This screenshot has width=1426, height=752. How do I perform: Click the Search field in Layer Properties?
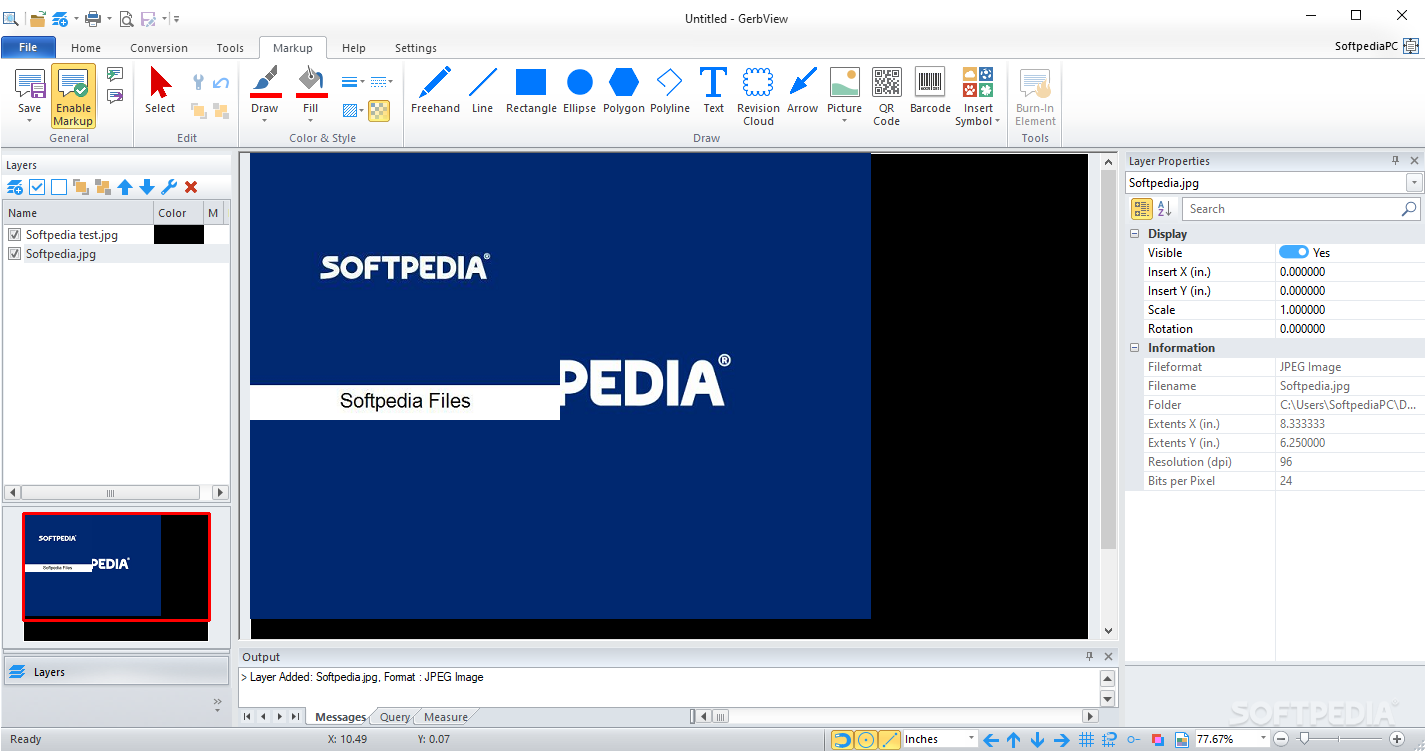[1301, 209]
